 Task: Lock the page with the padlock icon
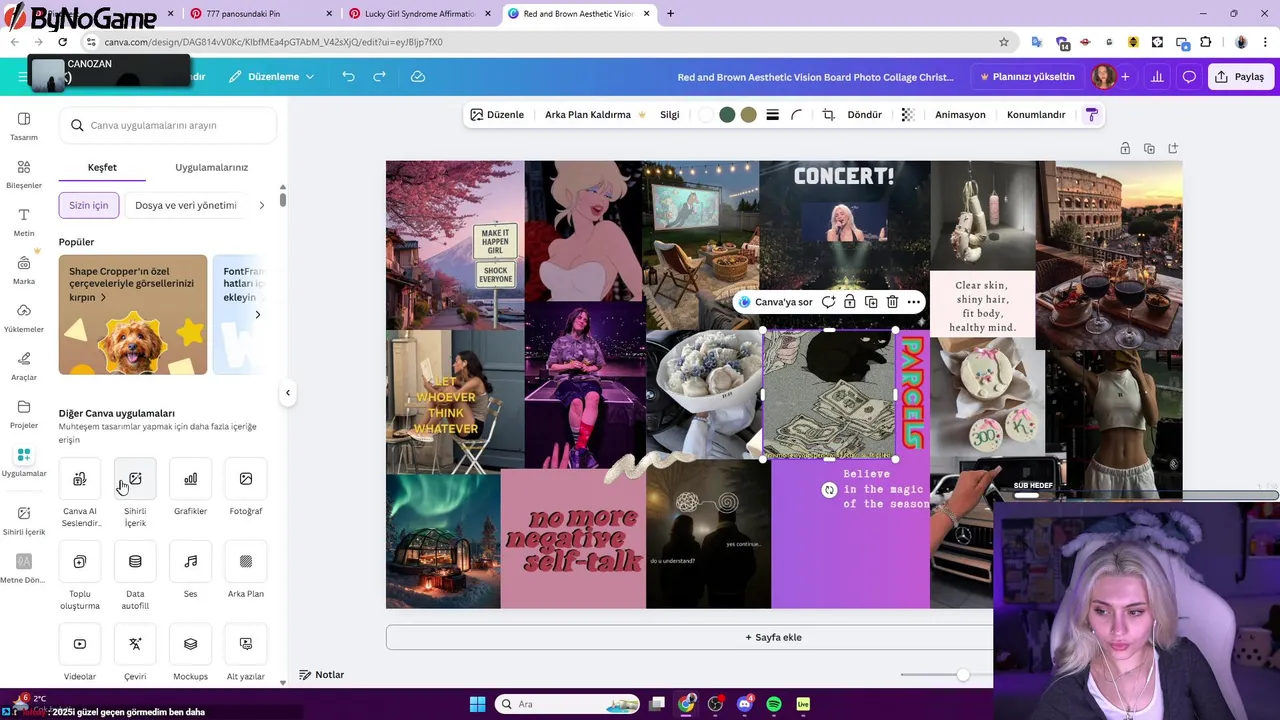(x=1125, y=148)
